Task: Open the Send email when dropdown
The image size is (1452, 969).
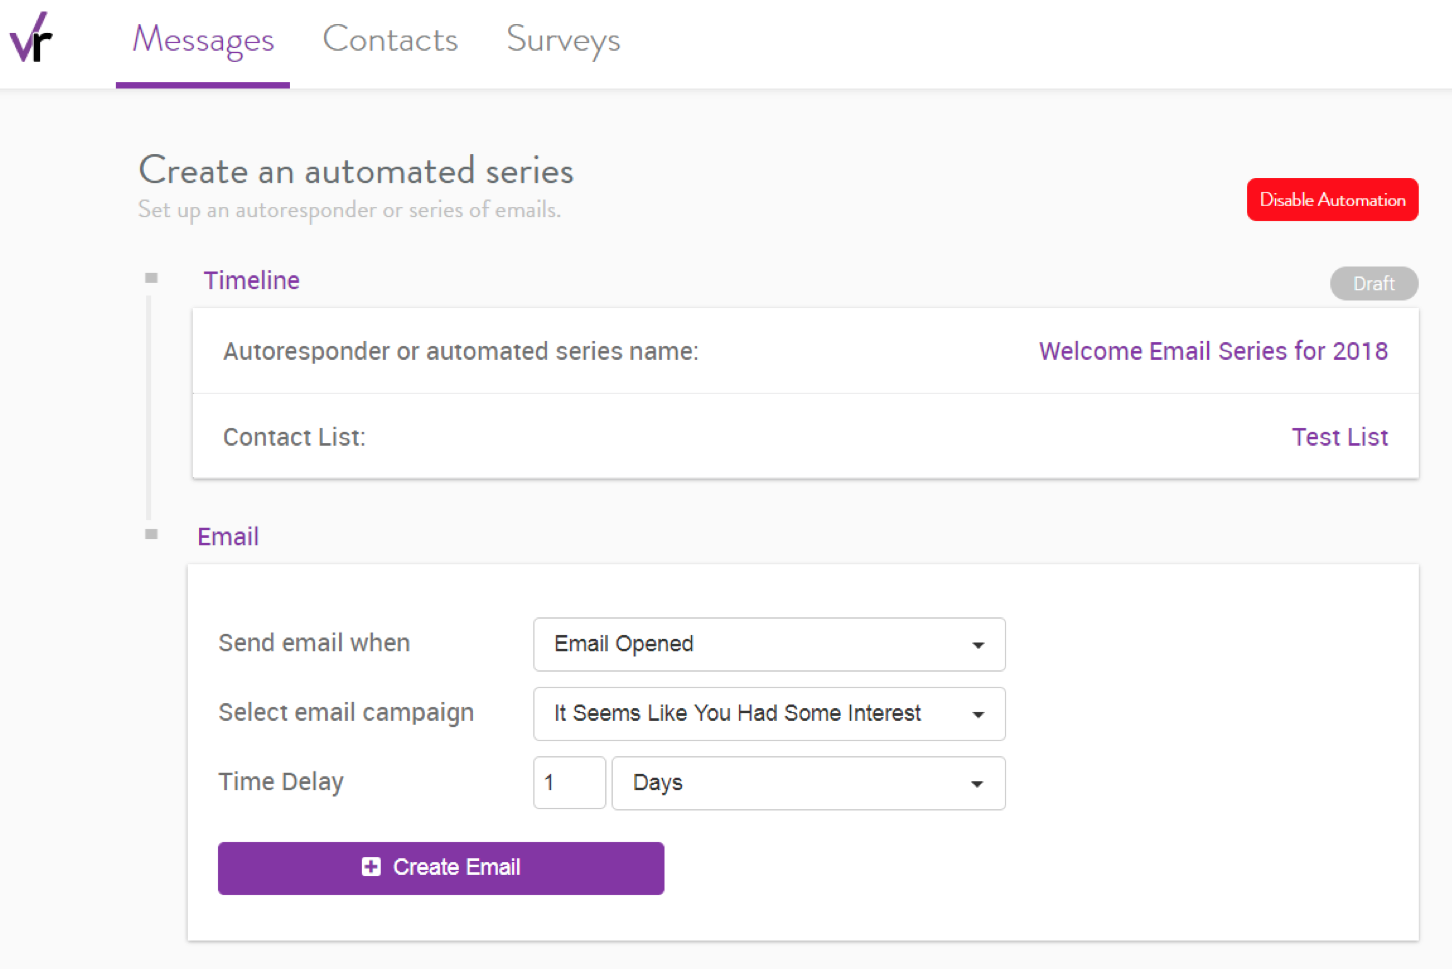Action: pos(769,645)
